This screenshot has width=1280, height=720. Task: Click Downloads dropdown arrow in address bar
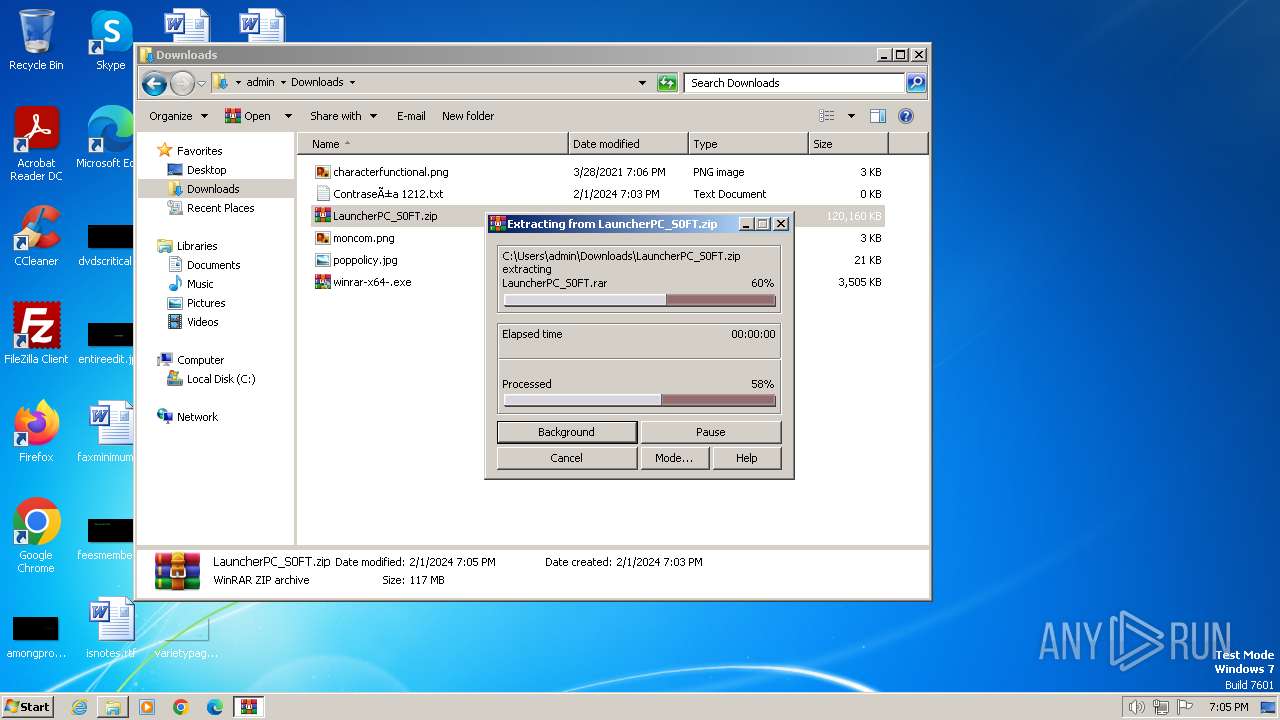(x=352, y=83)
